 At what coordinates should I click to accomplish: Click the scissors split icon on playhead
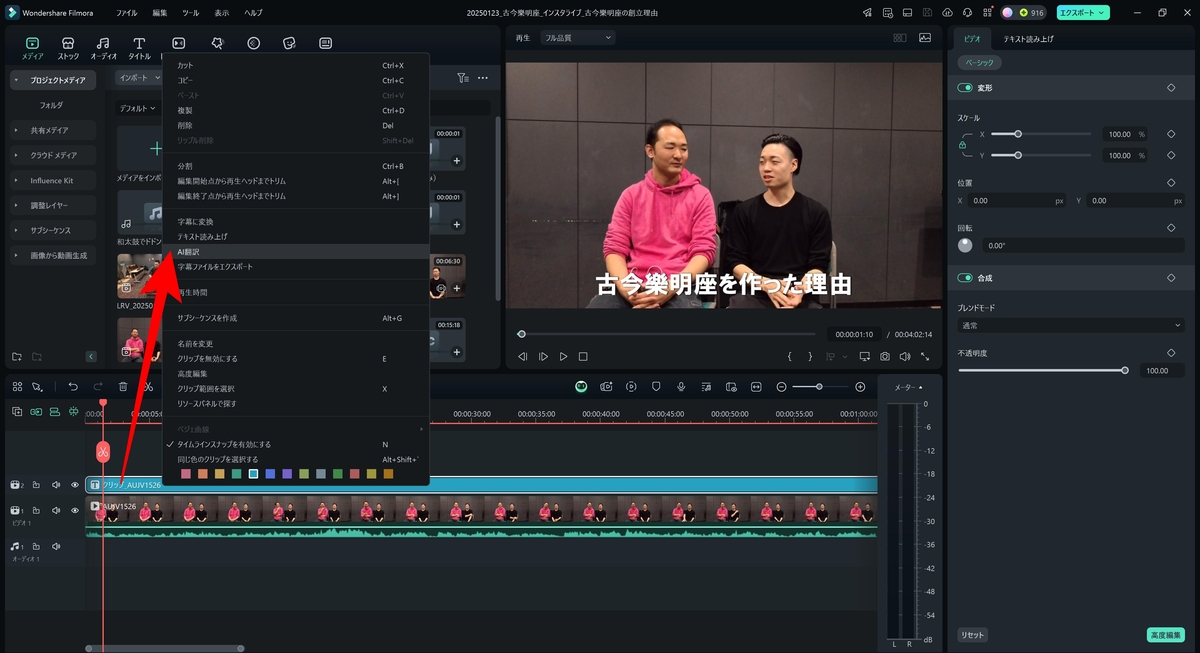pyautogui.click(x=102, y=452)
